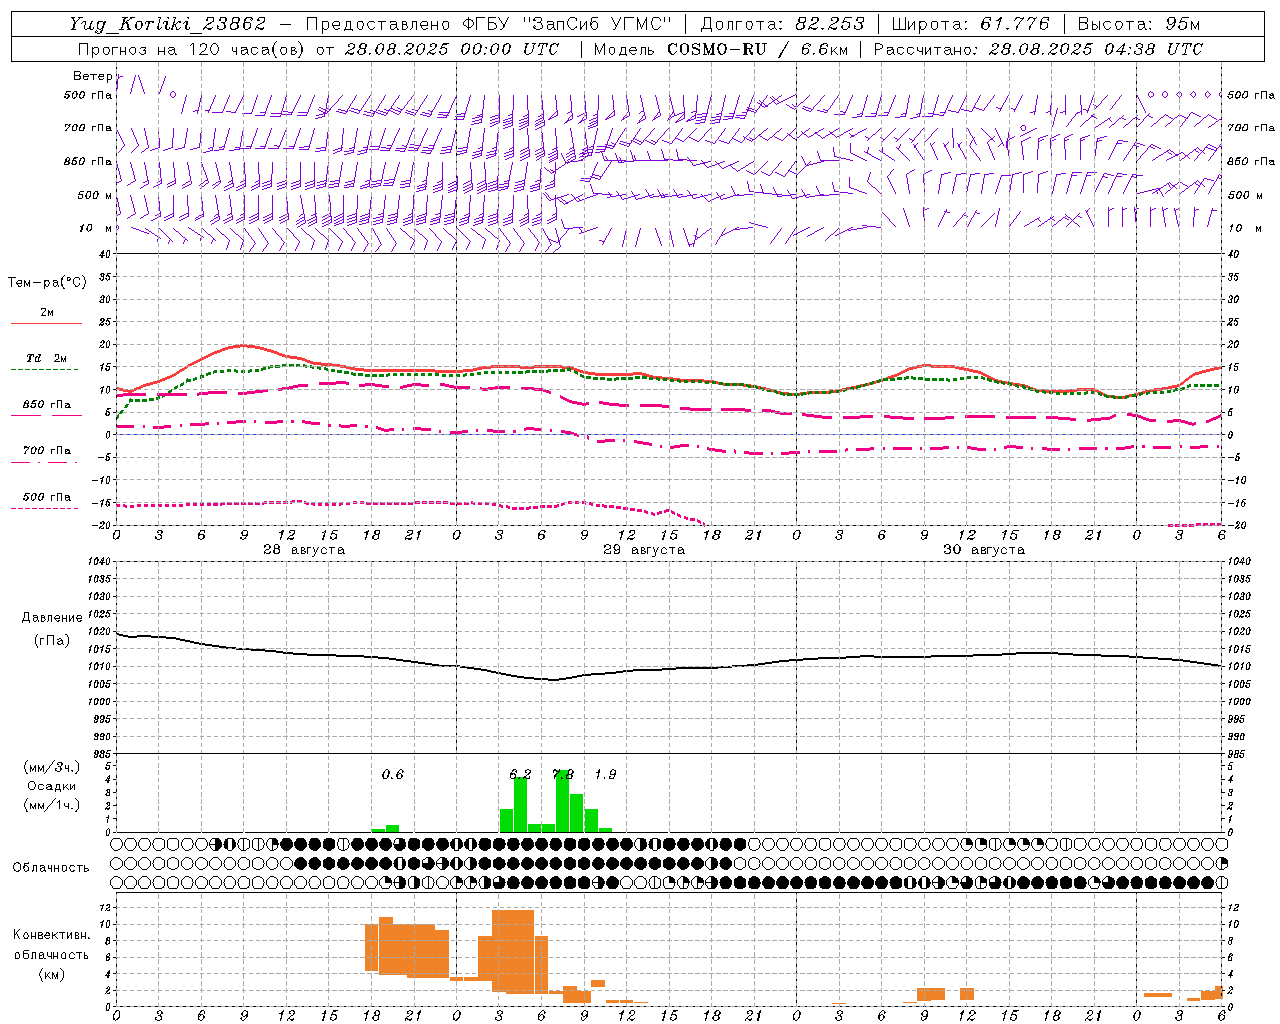This screenshot has height=1024, width=1280.
Task: Click the '28 августа' date label
Action: point(304,550)
